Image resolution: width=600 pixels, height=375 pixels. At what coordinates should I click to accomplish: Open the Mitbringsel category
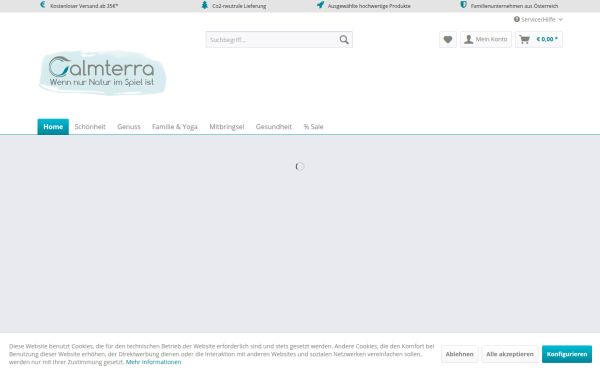(227, 127)
